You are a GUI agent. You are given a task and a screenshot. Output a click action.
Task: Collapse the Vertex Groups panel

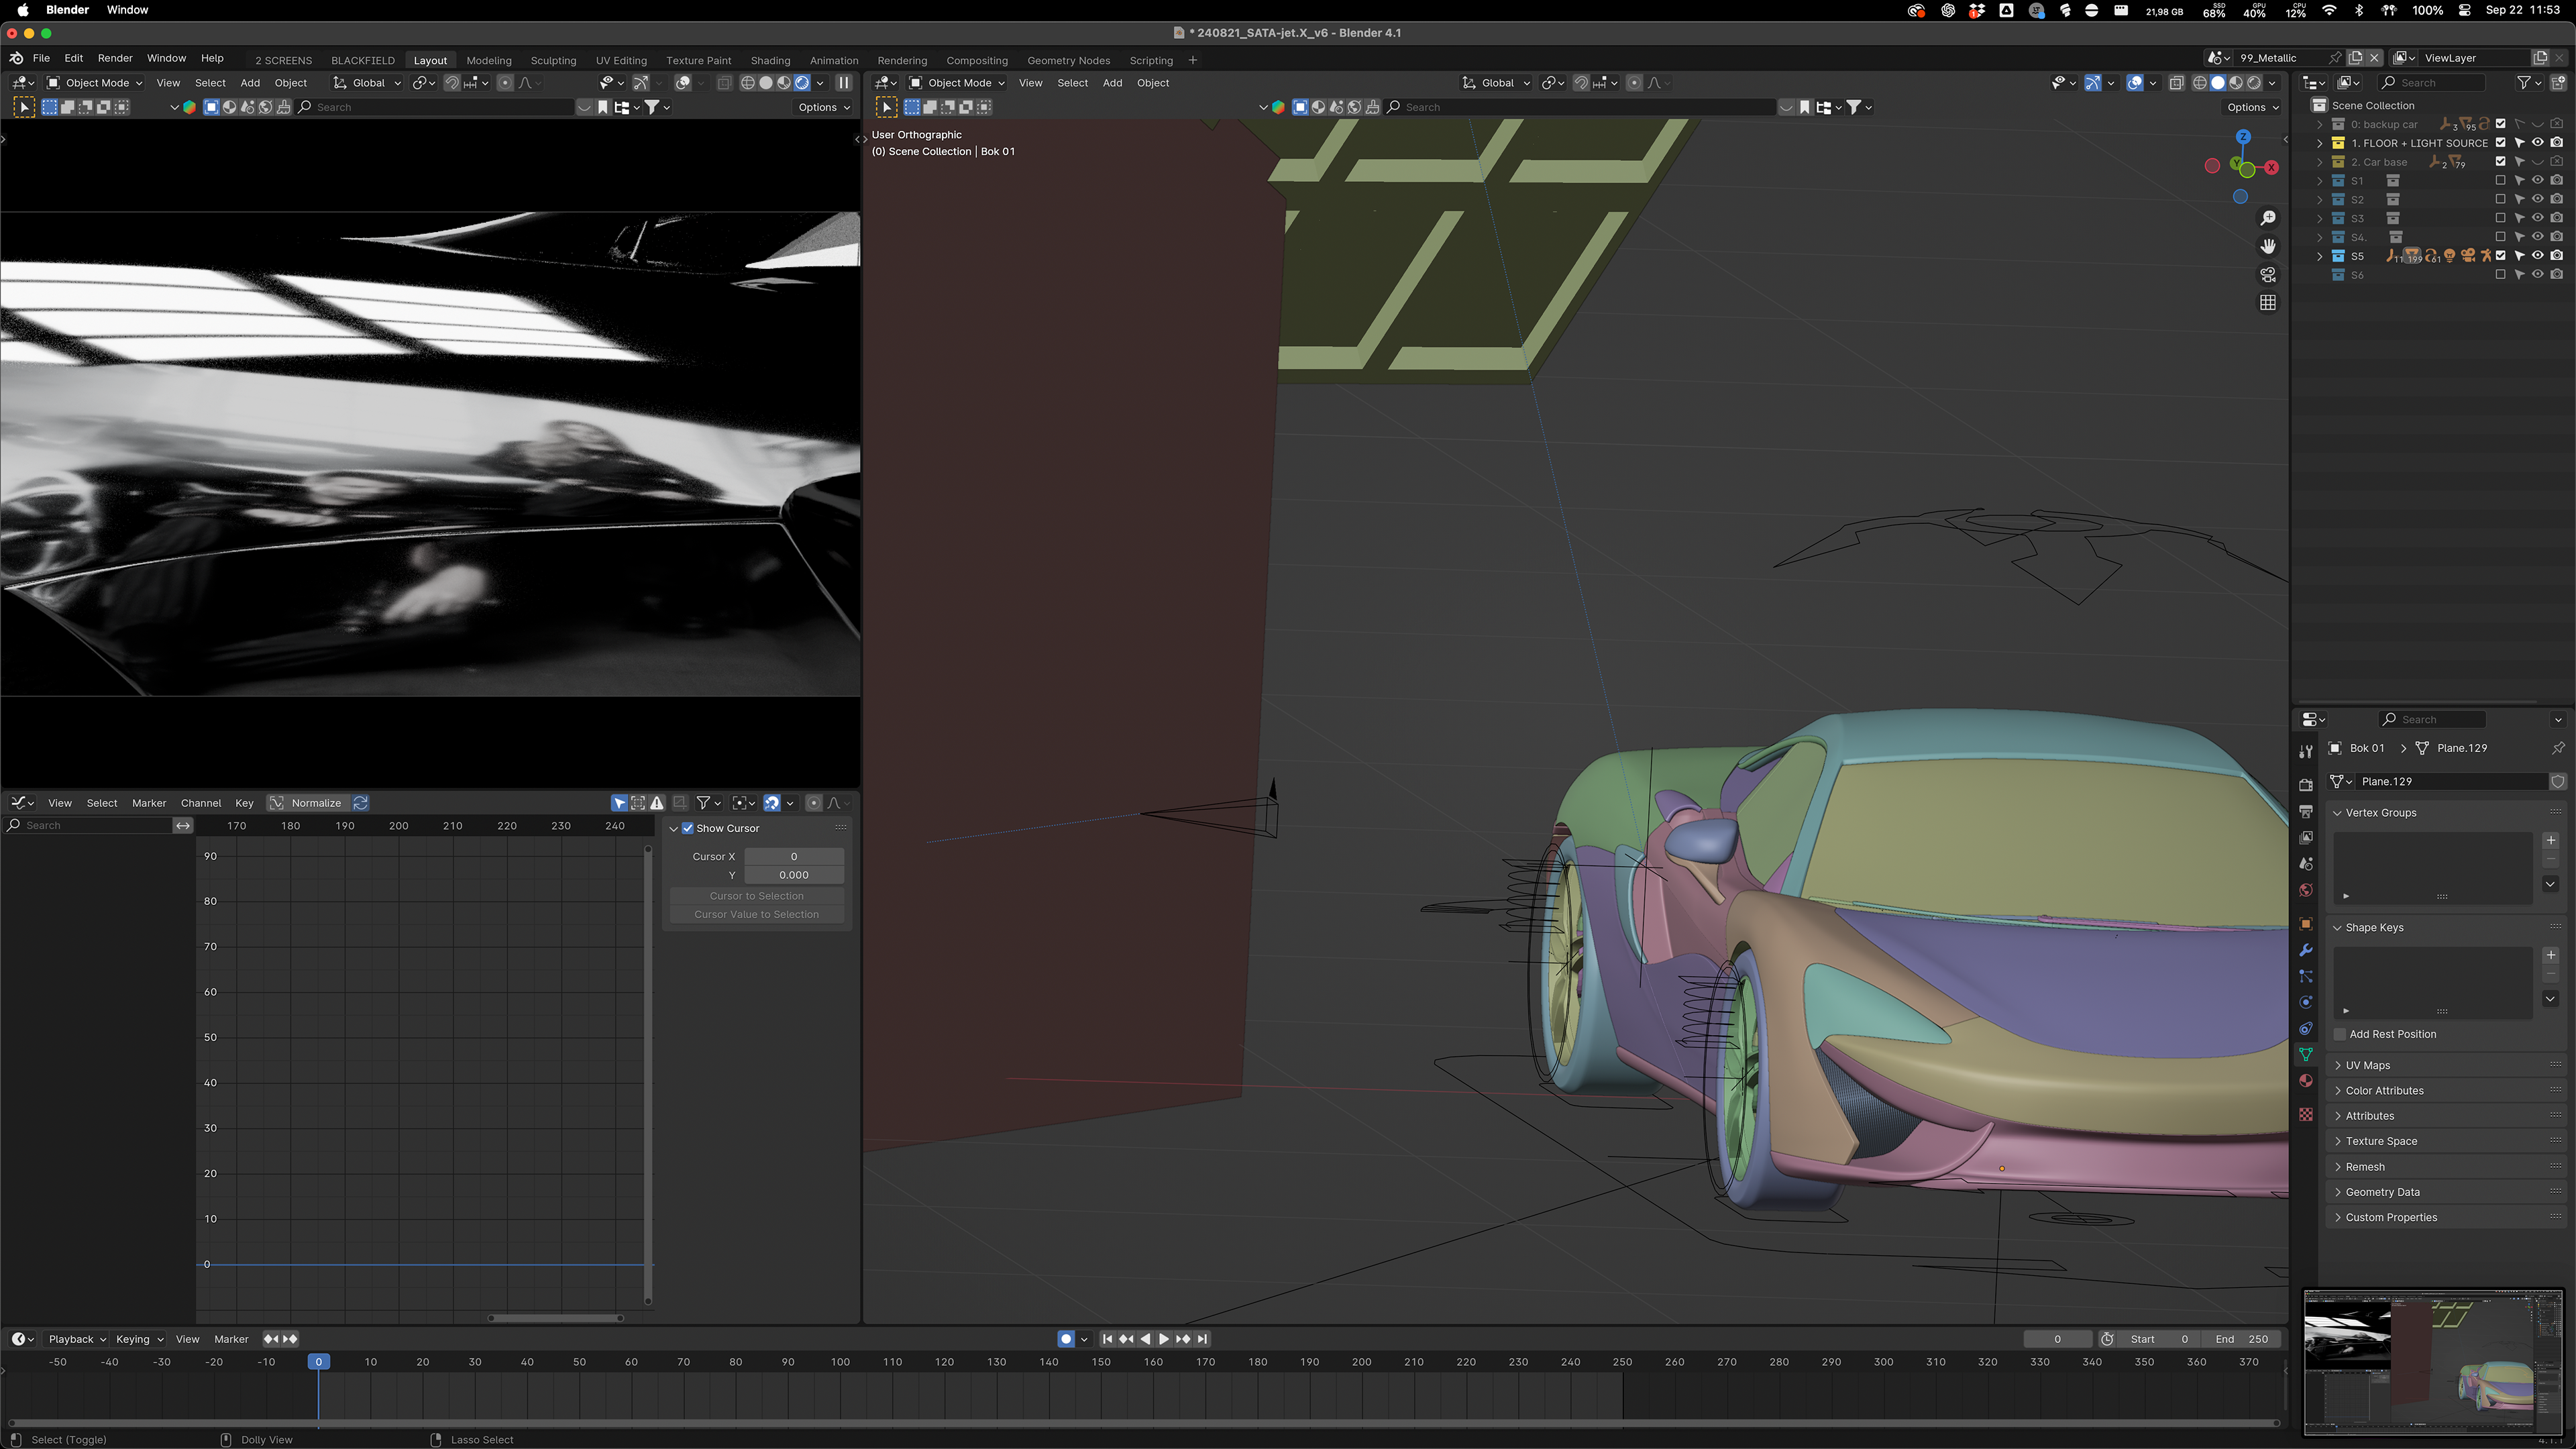pyautogui.click(x=2338, y=813)
